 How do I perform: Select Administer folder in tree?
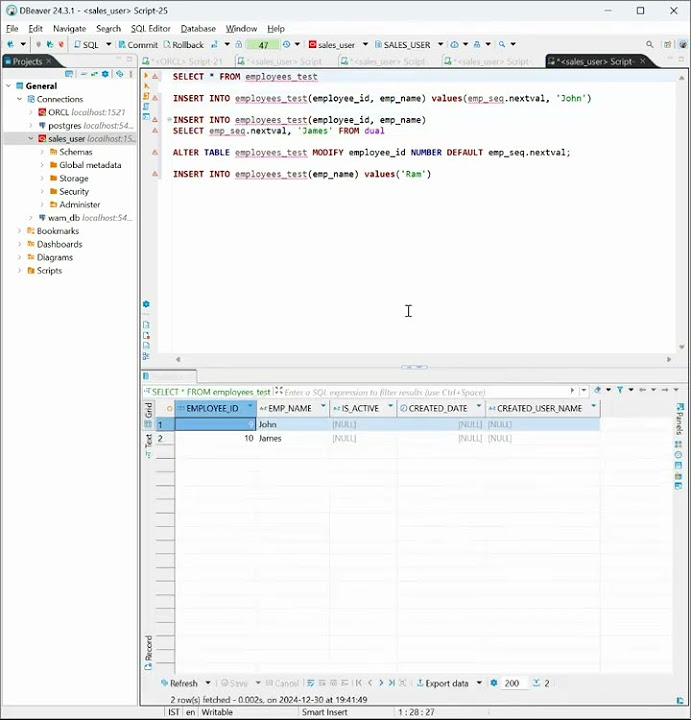[79, 204]
